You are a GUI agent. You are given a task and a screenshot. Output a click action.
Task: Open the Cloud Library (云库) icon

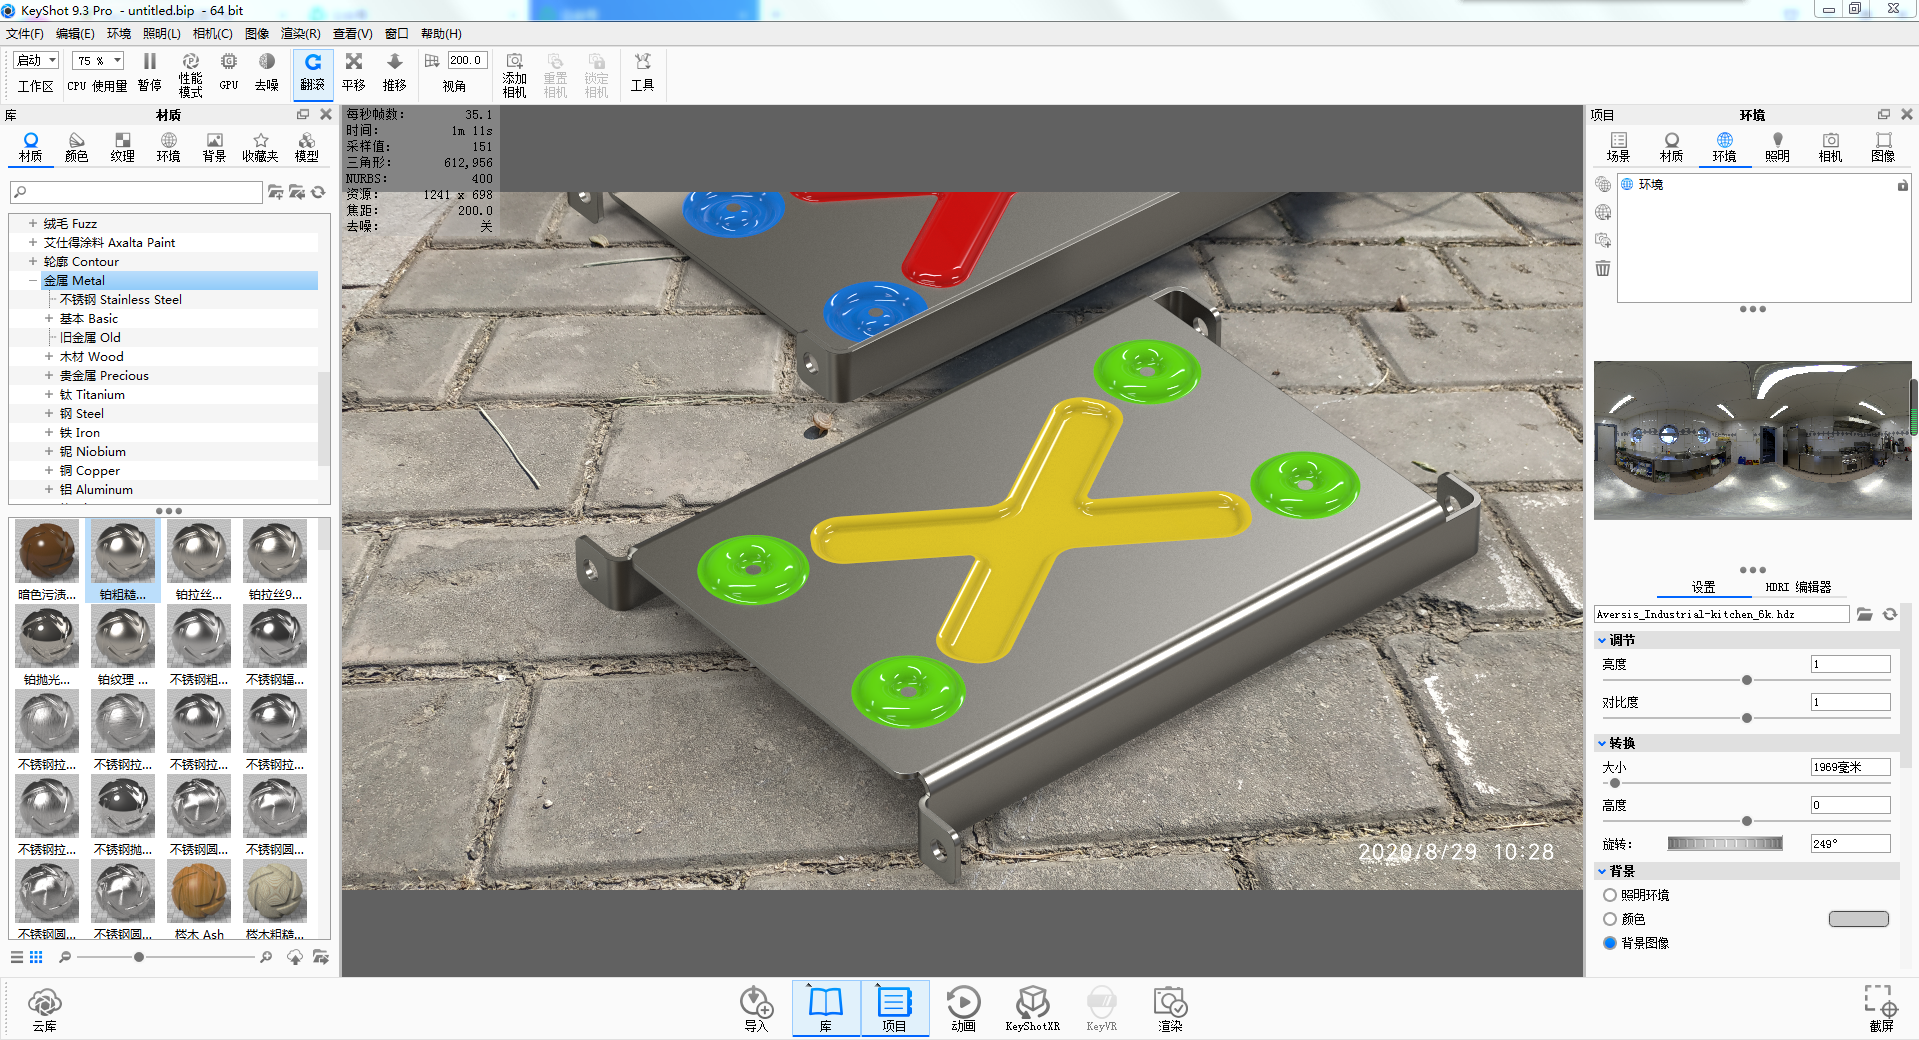pos(45,1009)
